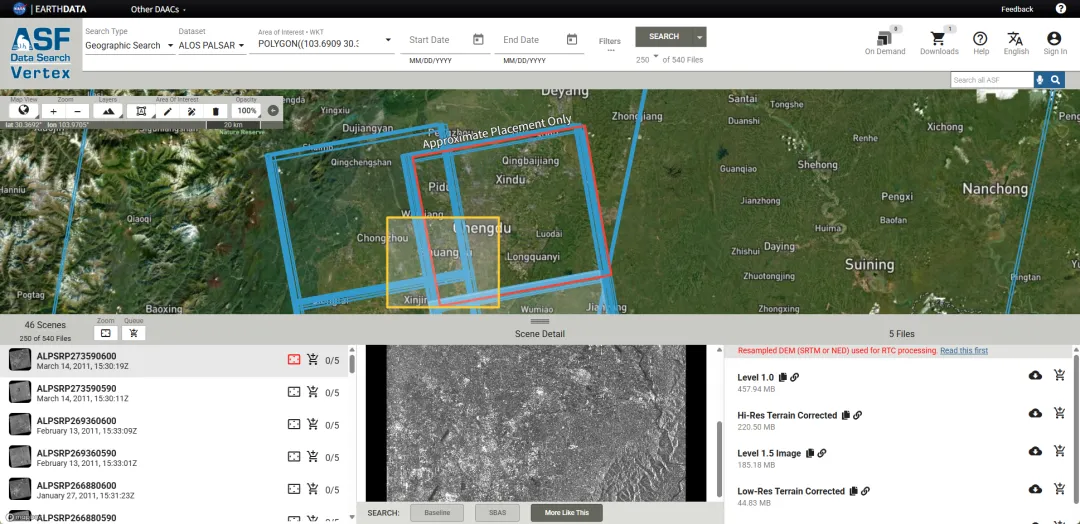This screenshot has width=1080, height=524.
Task: Click the results panel resize handle
Action: (540, 322)
